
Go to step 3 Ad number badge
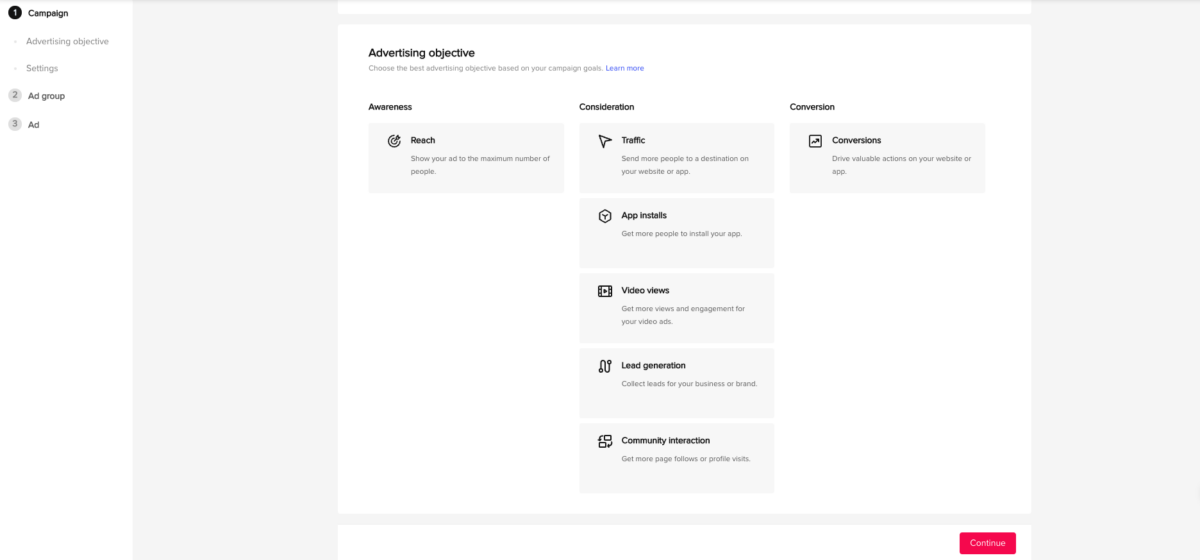[x=14, y=124]
